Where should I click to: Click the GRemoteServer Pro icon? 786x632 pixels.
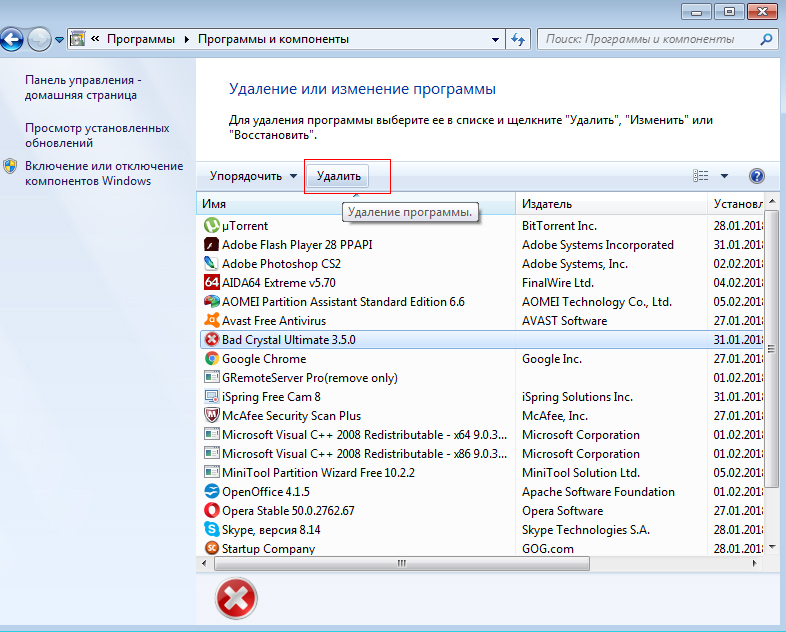[212, 377]
